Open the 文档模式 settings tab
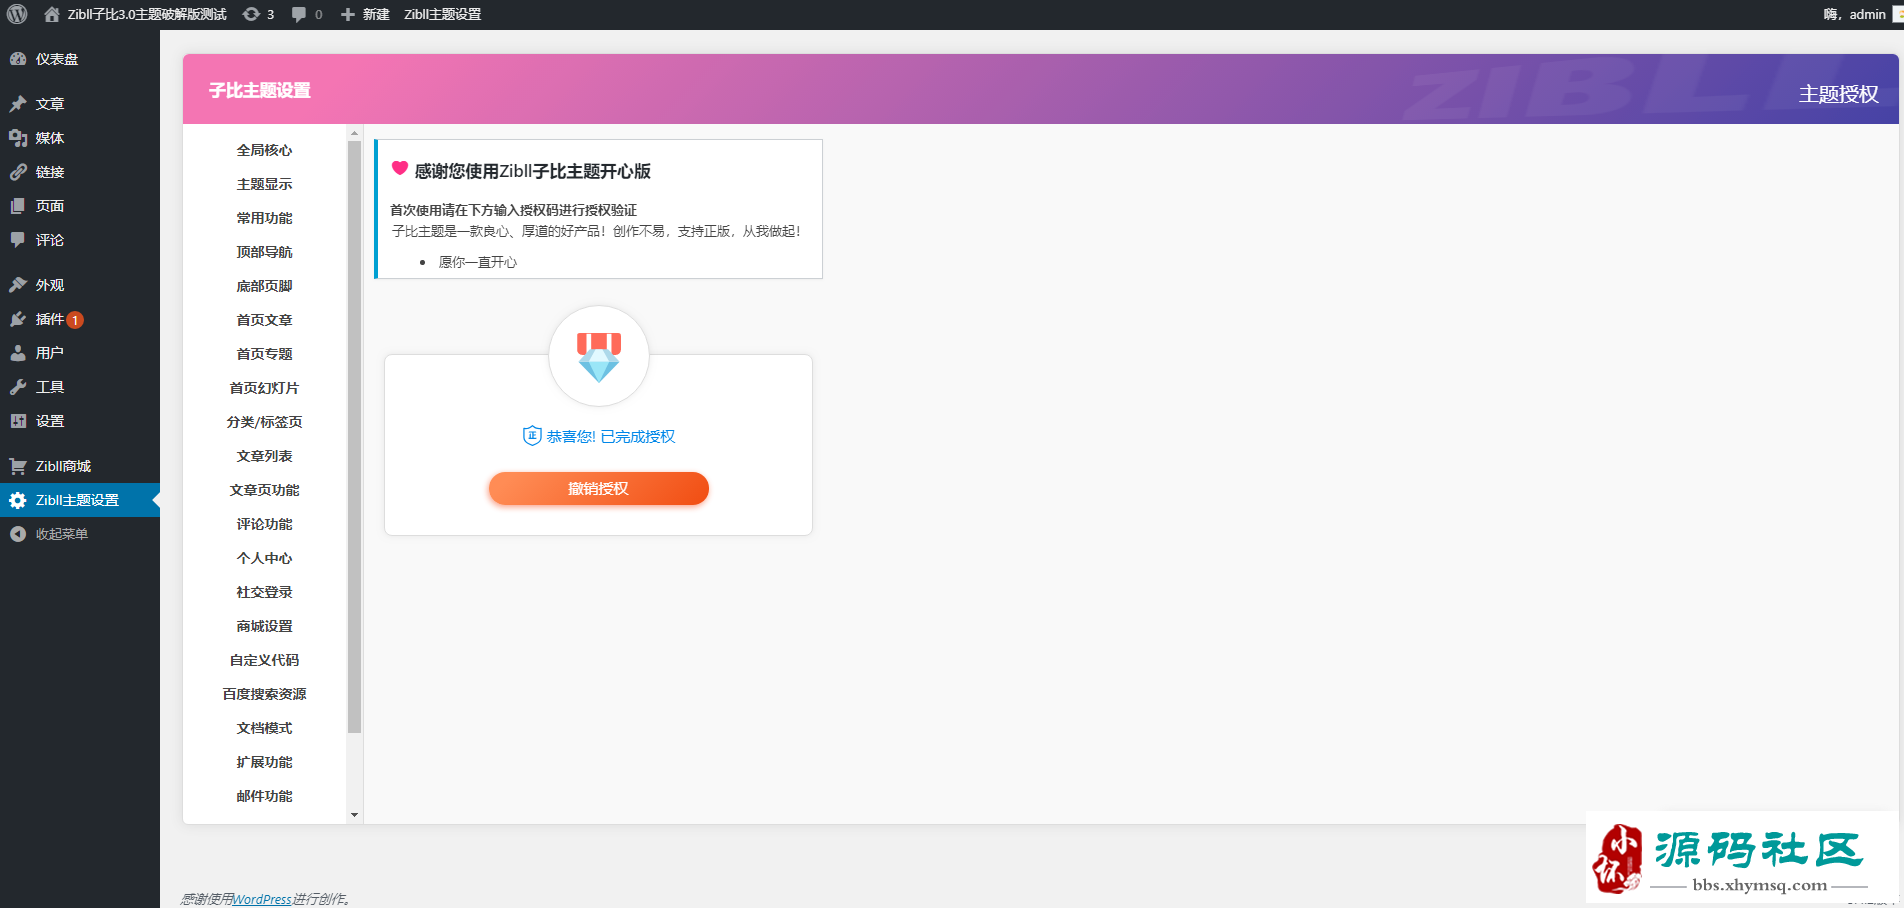 tap(264, 728)
